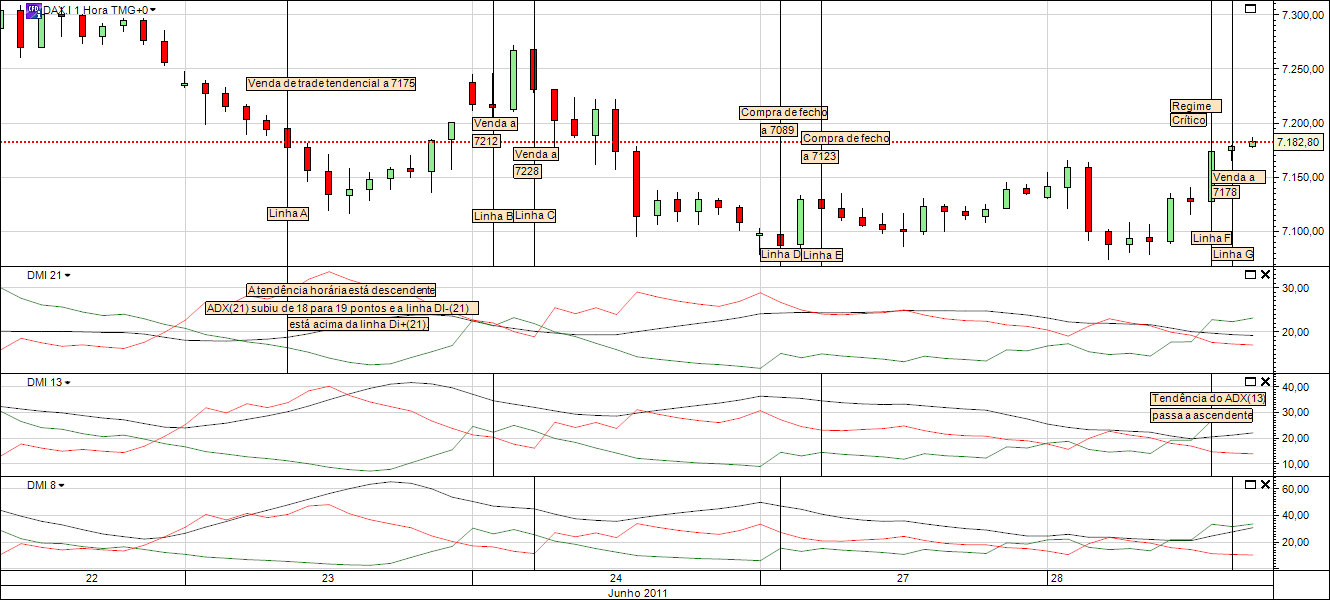Screen dimensions: 1330x600
Task: Click the 'Crítico' annotation label
Action: [x=1189, y=120]
